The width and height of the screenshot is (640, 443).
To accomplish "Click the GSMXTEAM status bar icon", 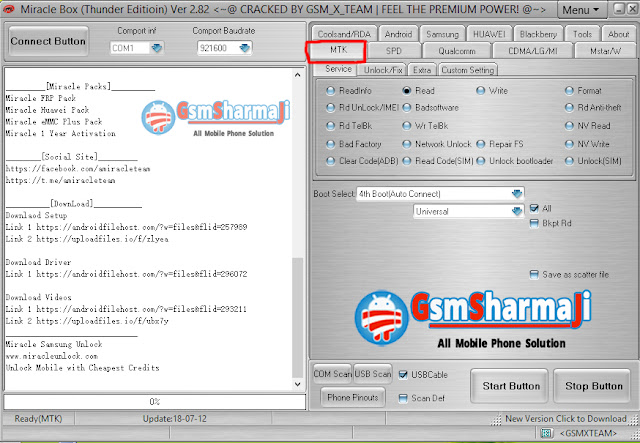I will click(x=547, y=433).
